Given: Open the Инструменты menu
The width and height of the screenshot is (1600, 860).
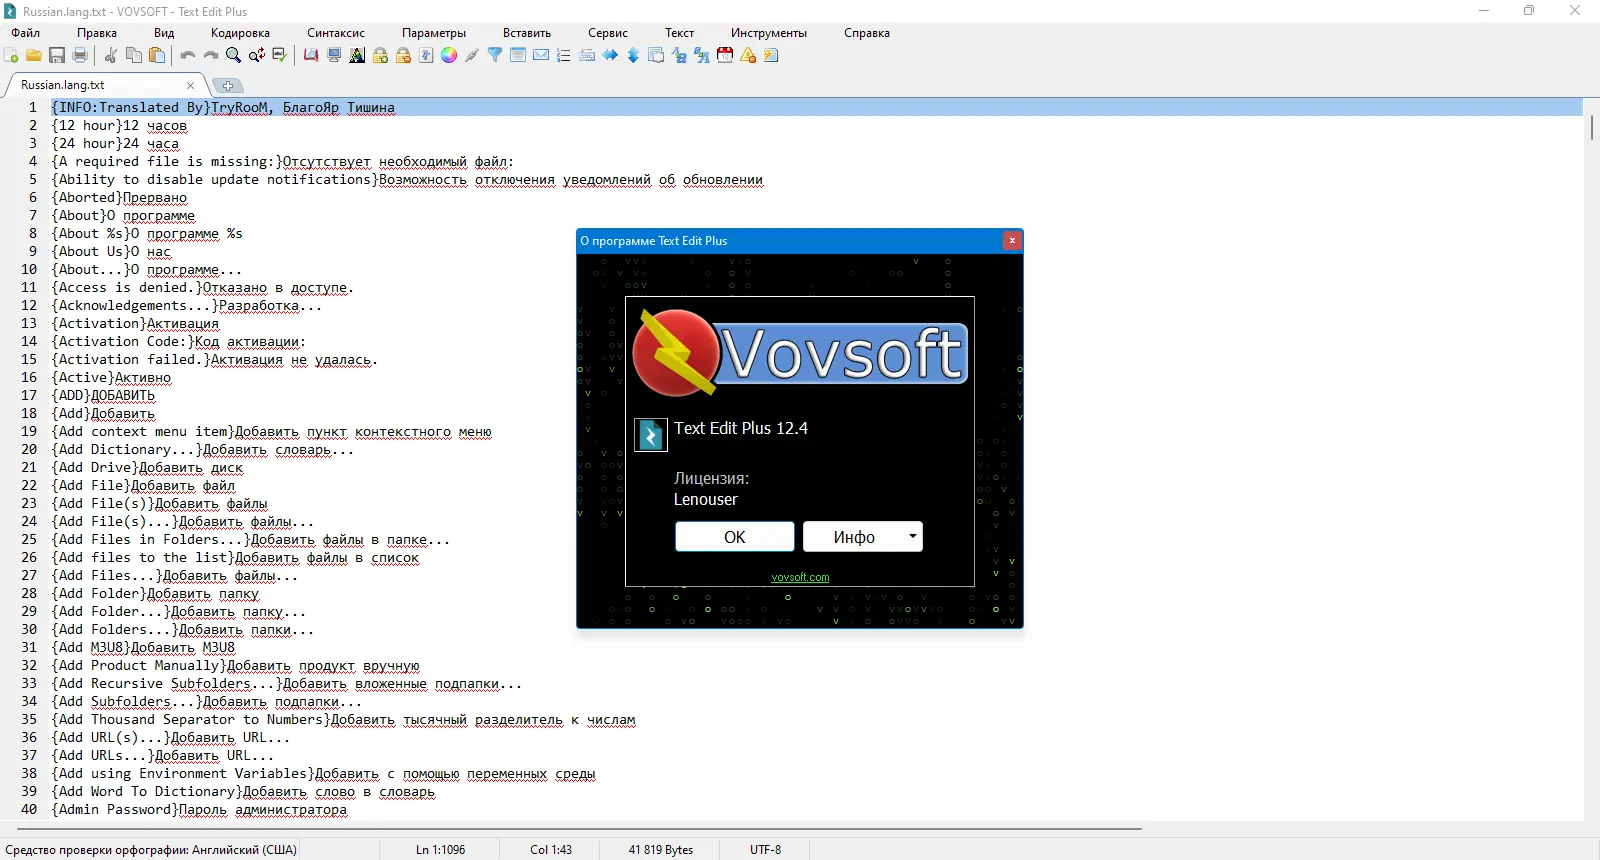Looking at the screenshot, I should point(769,33).
